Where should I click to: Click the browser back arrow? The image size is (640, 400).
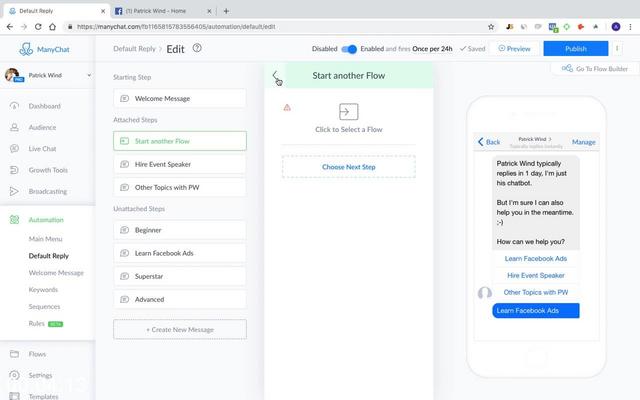[x=10, y=27]
